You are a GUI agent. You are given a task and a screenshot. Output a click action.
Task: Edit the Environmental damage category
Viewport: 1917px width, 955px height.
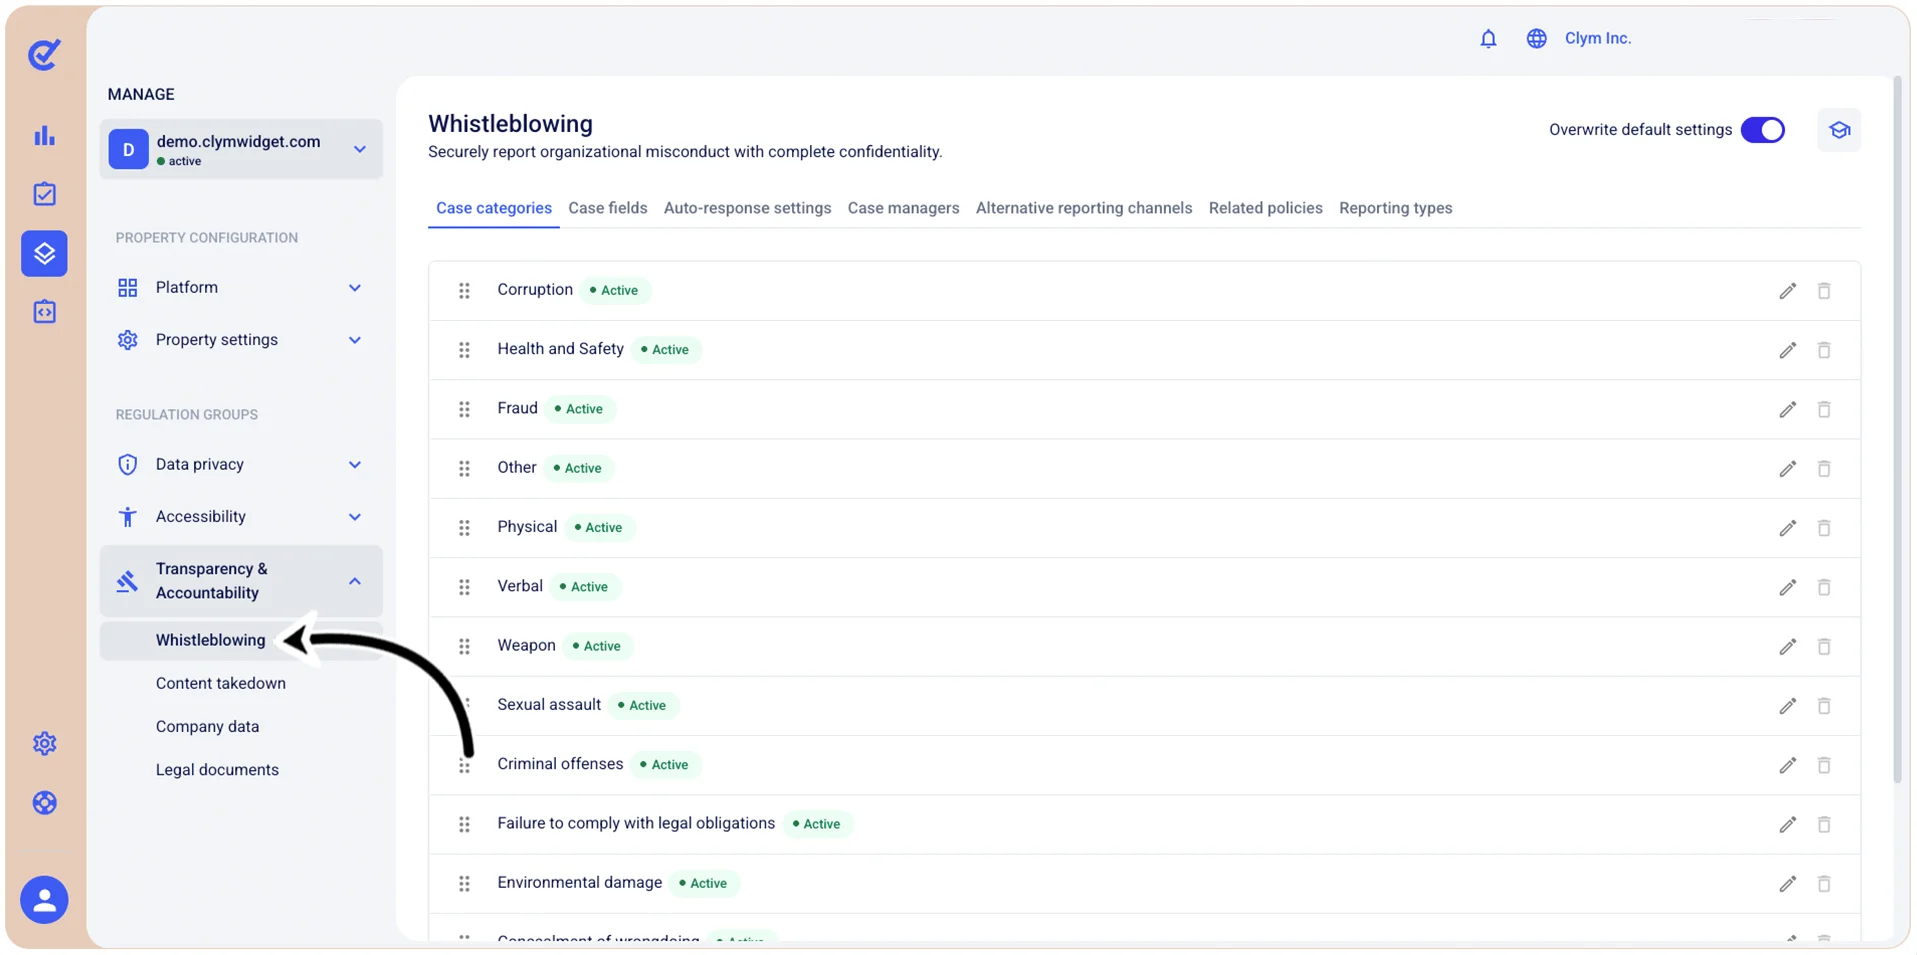click(1787, 884)
